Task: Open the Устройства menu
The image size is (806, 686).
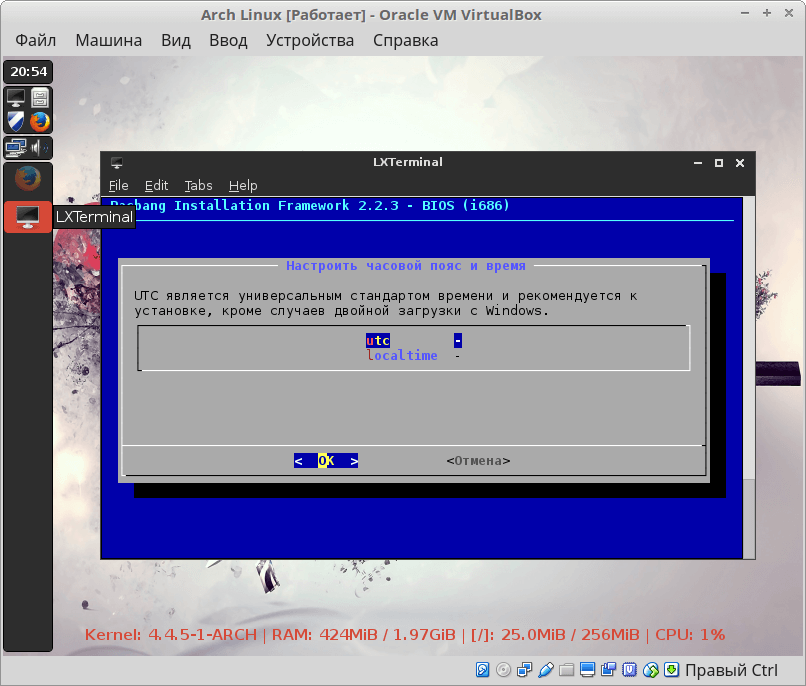Action: [x=310, y=41]
